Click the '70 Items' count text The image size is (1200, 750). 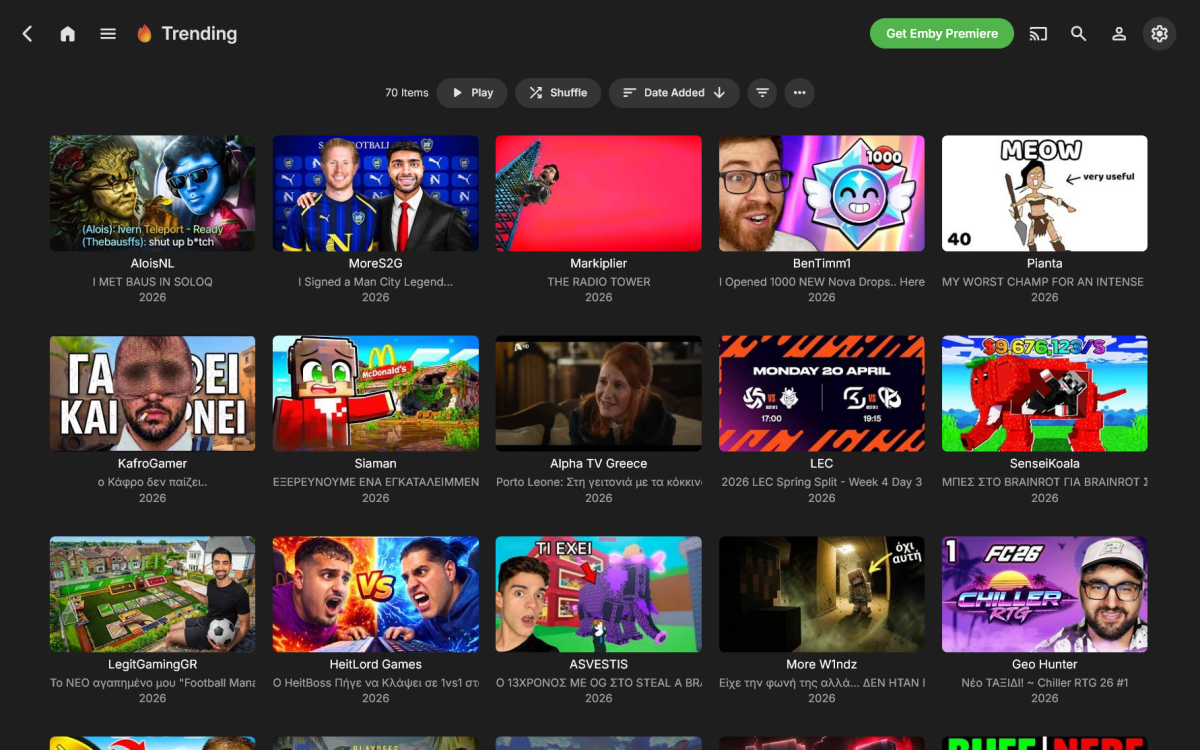click(x=407, y=93)
